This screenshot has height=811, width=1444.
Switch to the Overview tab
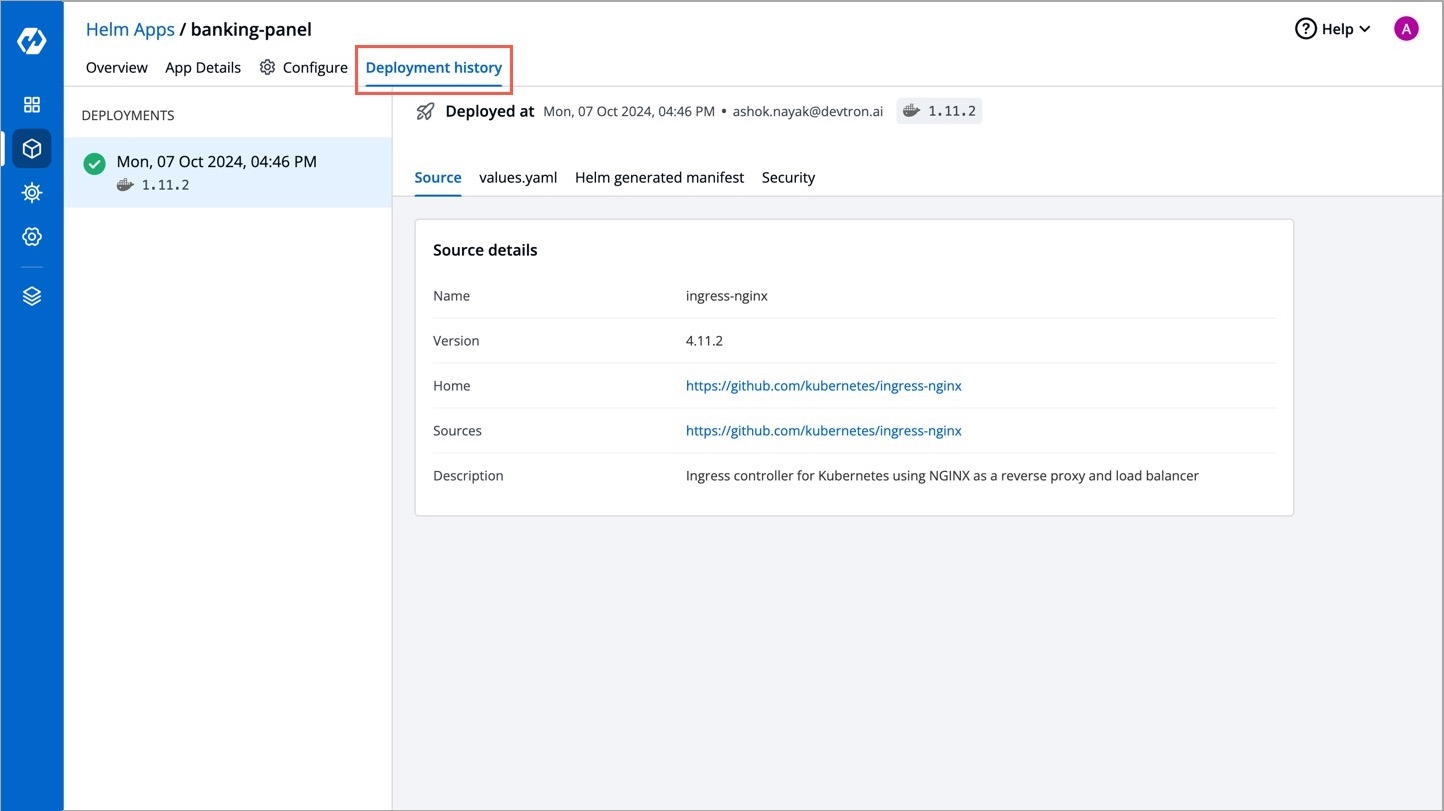pyautogui.click(x=116, y=68)
